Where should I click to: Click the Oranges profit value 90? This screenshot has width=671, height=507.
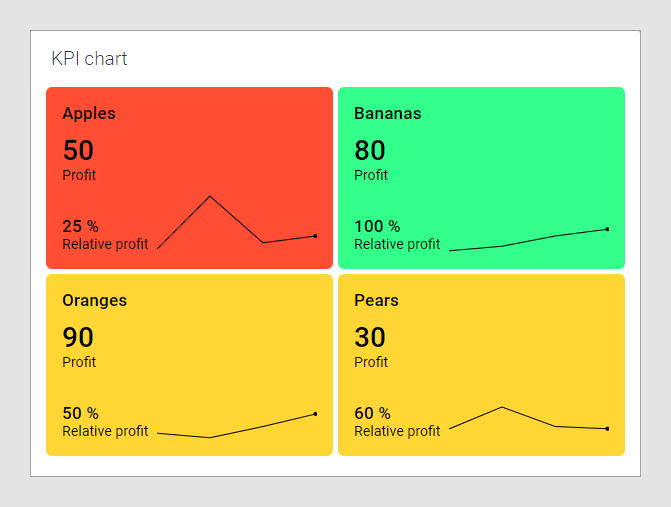(78, 338)
